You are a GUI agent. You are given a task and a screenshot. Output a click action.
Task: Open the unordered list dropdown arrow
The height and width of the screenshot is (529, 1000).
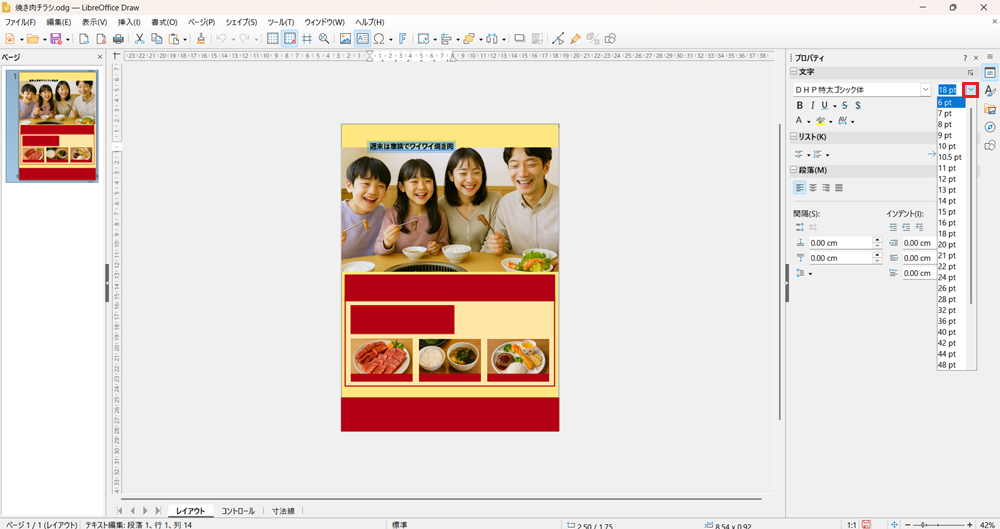809,155
